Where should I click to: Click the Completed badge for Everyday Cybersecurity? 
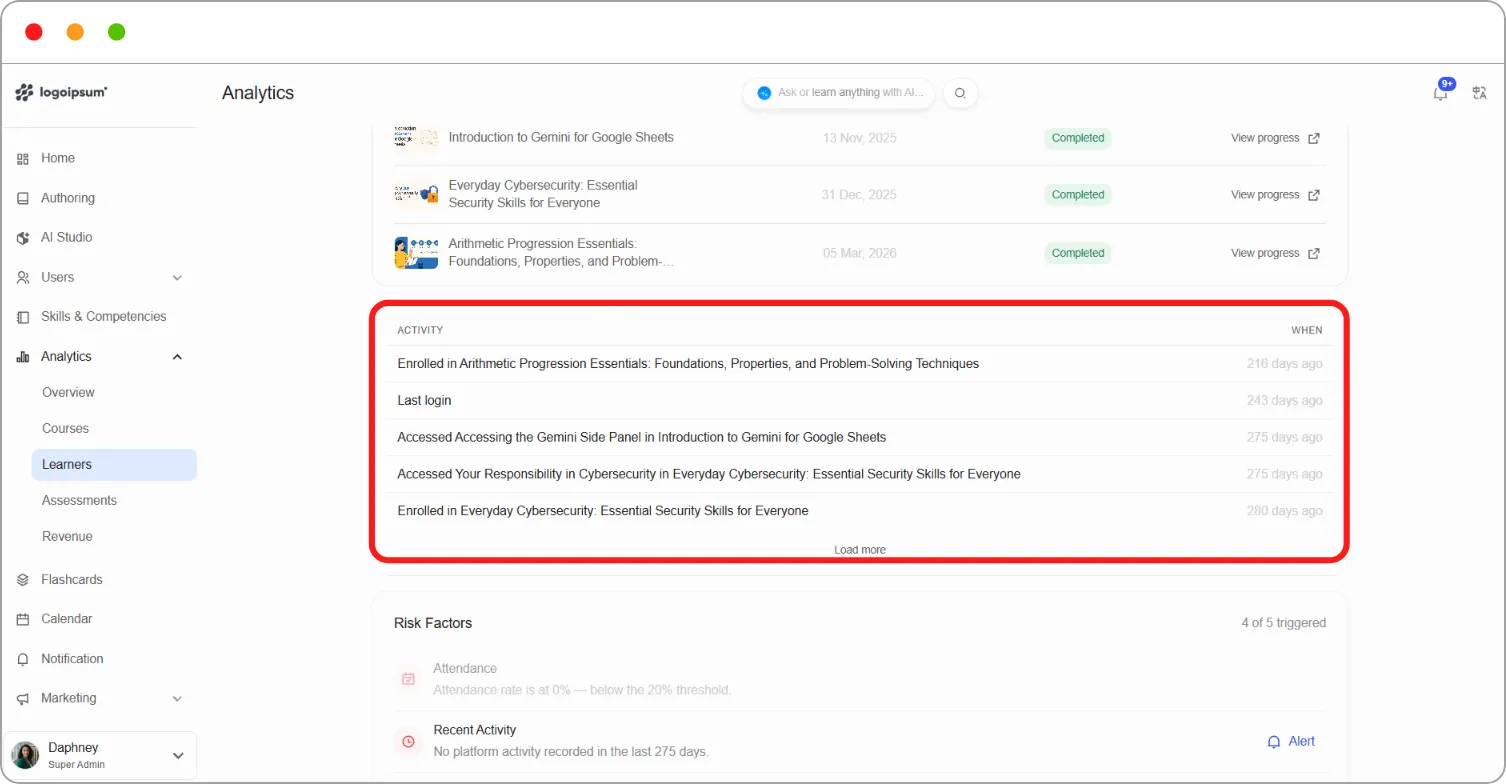(x=1078, y=195)
